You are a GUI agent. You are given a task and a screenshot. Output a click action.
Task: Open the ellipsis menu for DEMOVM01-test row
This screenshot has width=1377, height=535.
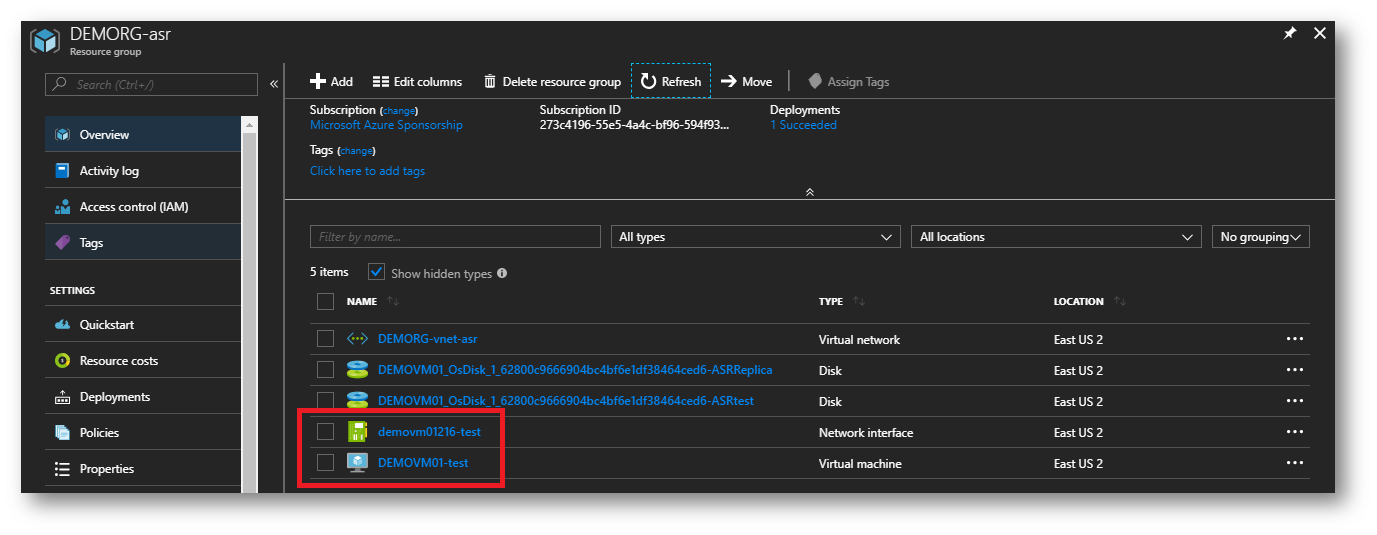[1295, 463]
